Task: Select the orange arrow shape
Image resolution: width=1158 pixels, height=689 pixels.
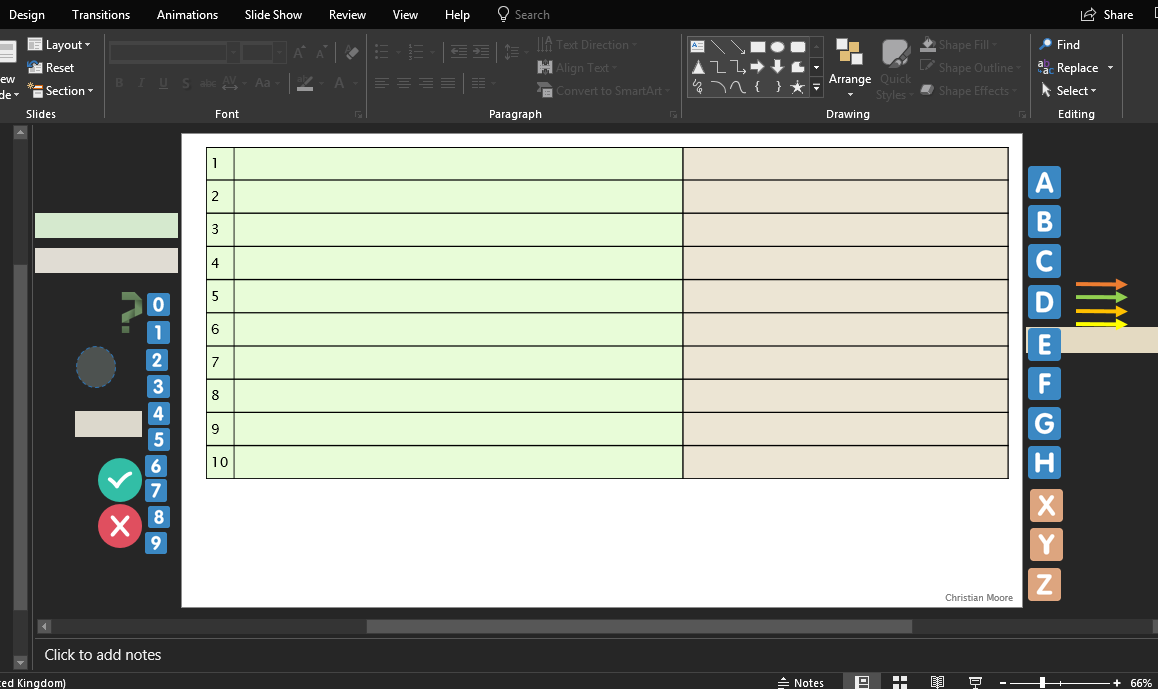Action: click(x=1101, y=284)
